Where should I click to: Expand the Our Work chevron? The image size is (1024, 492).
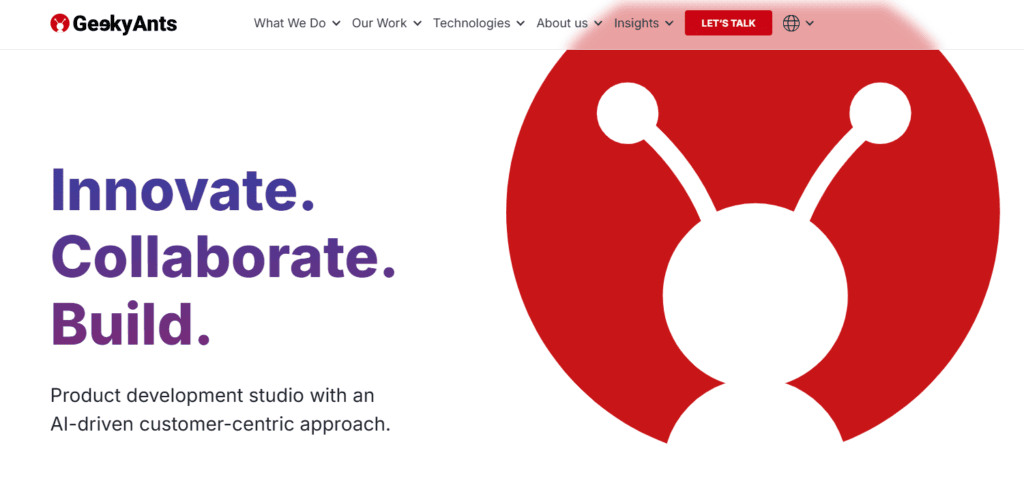(416, 24)
